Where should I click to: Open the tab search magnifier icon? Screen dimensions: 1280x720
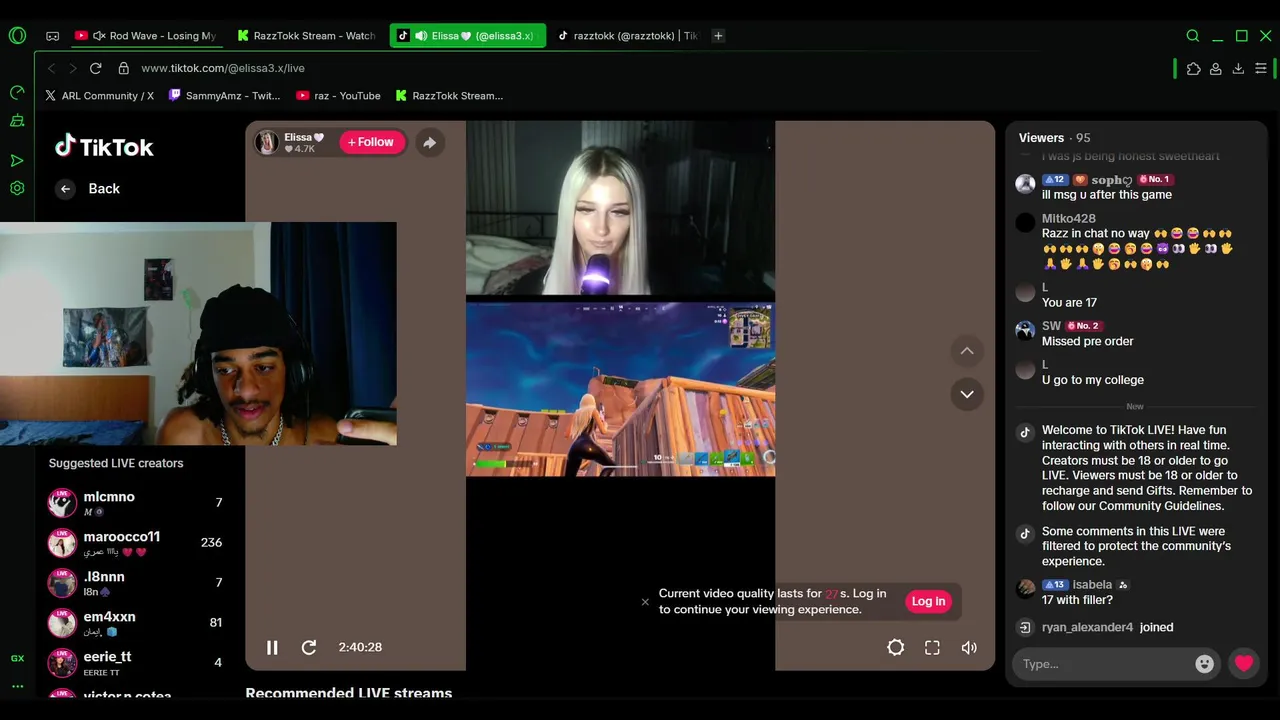1193,36
